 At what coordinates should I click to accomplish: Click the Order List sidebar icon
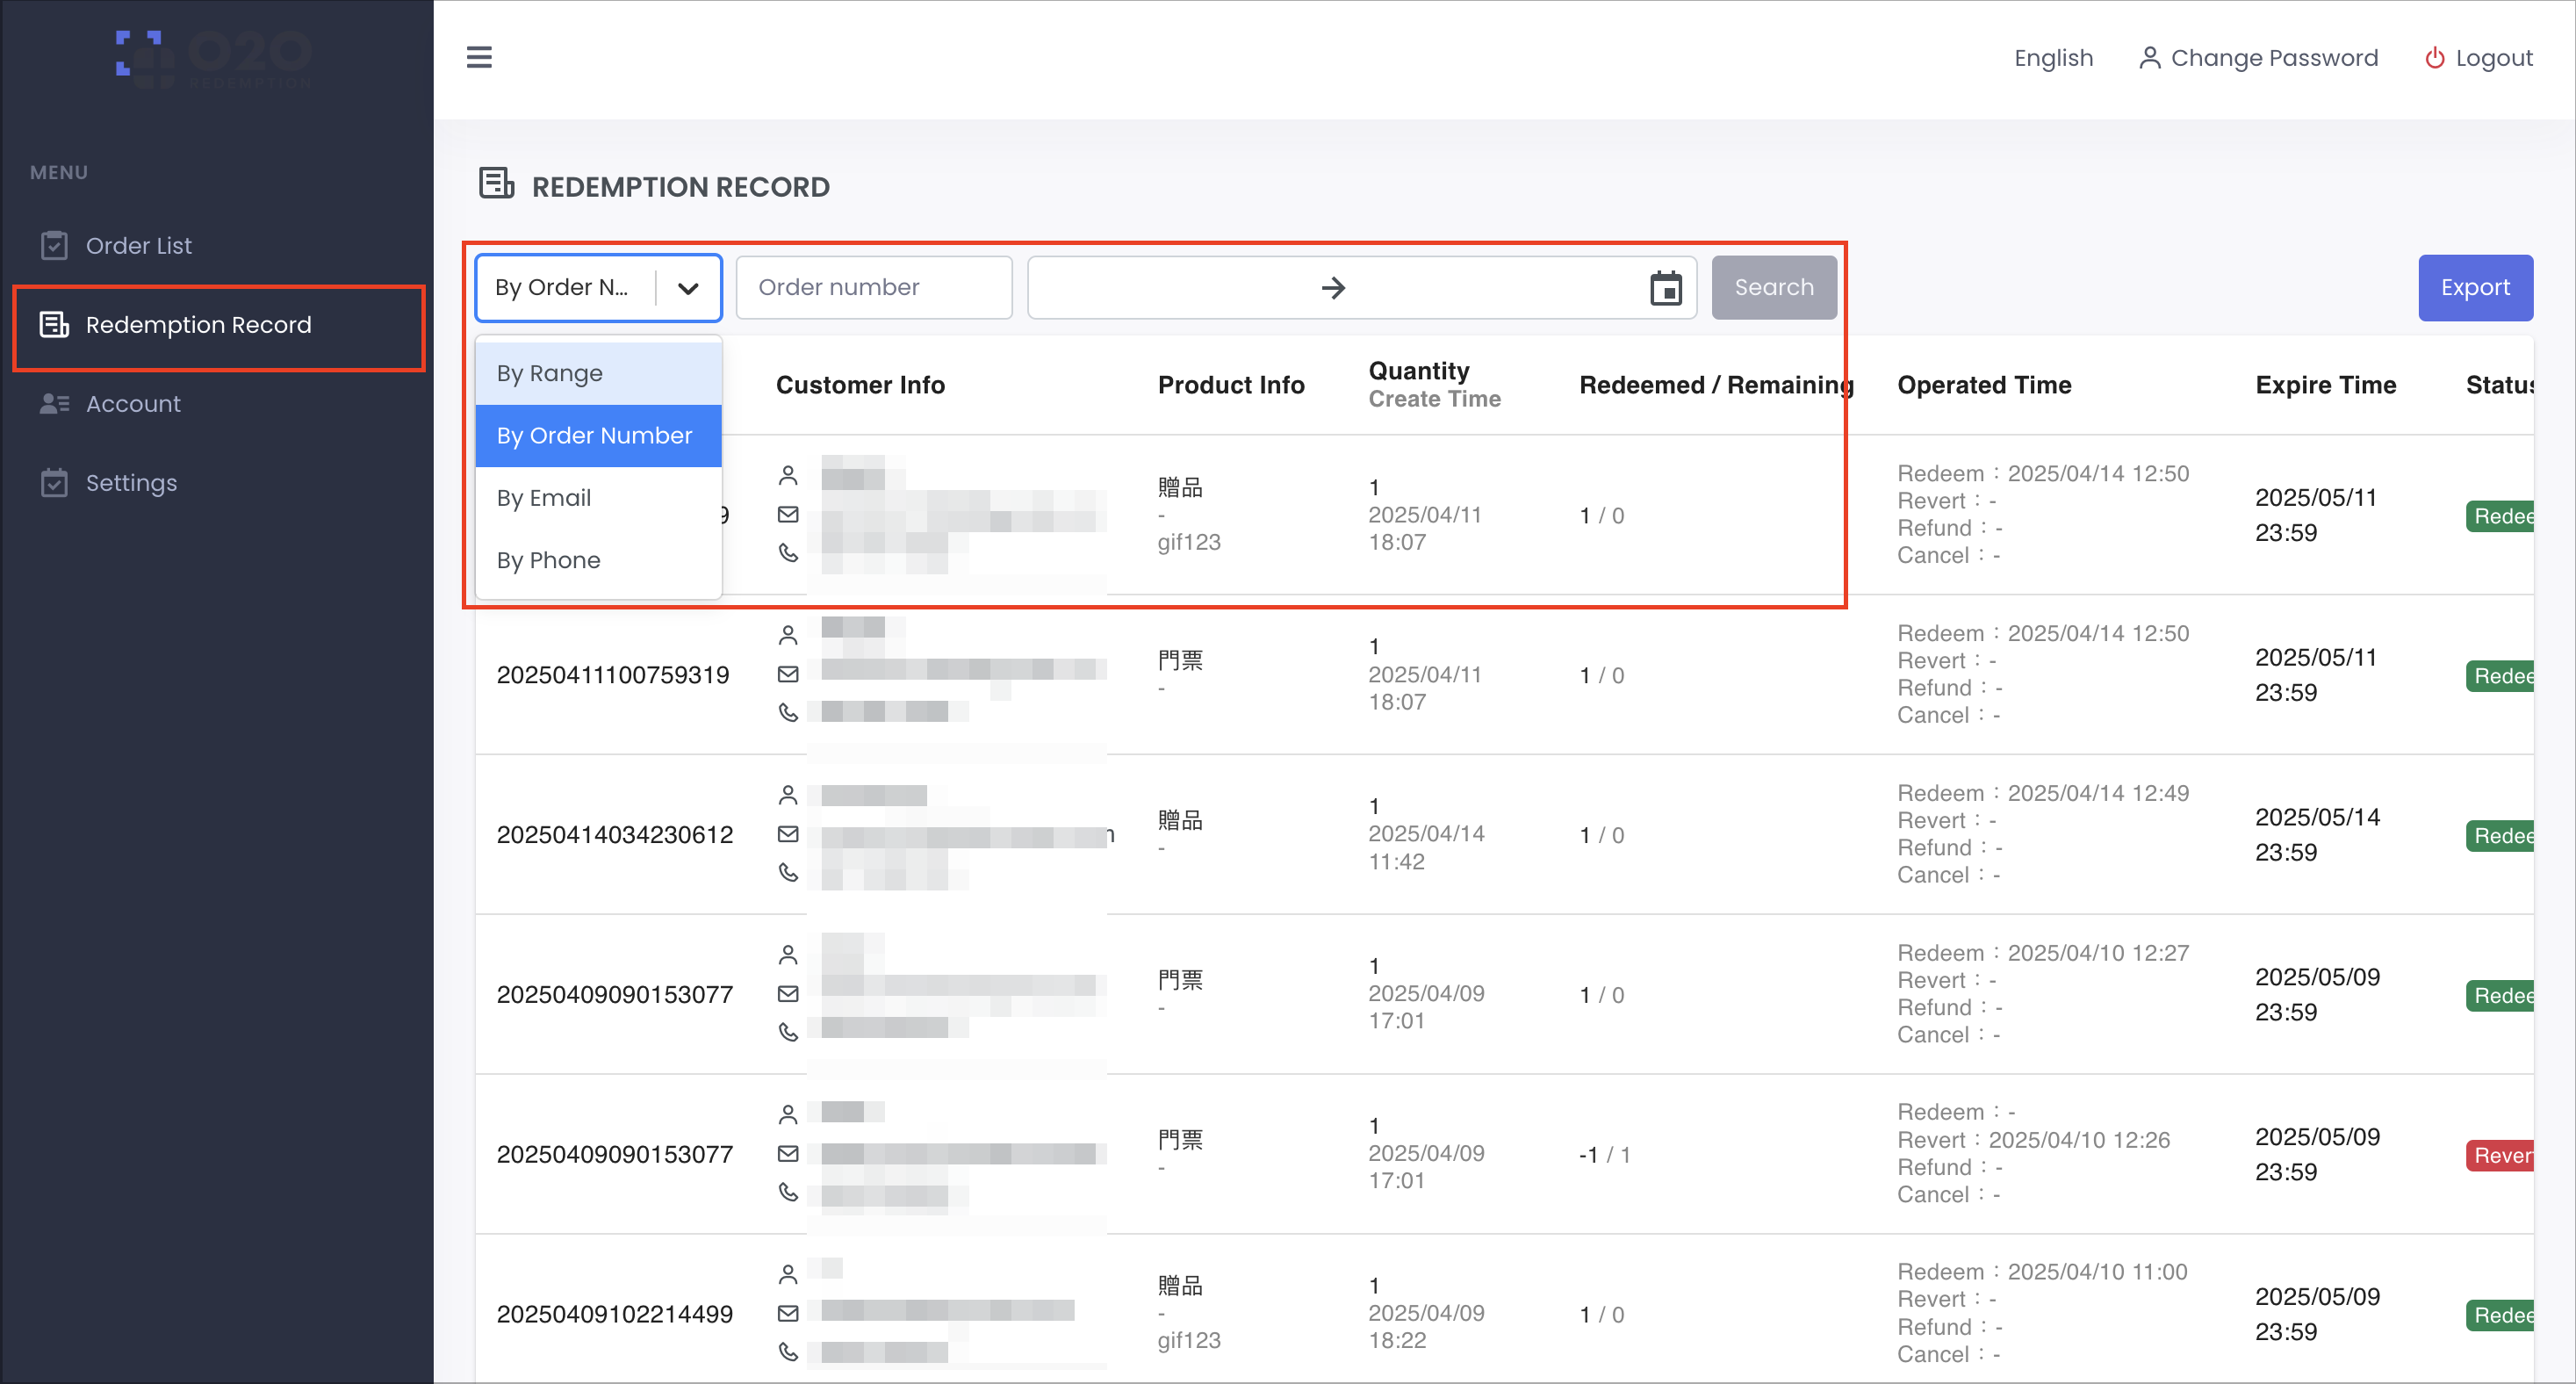[54, 245]
